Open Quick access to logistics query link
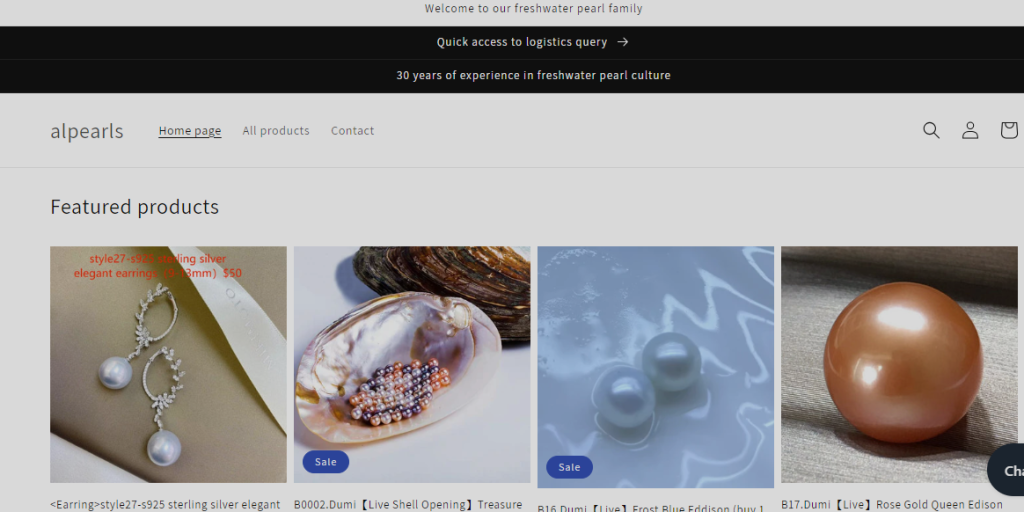The width and height of the screenshot is (1024, 512). 533,42
